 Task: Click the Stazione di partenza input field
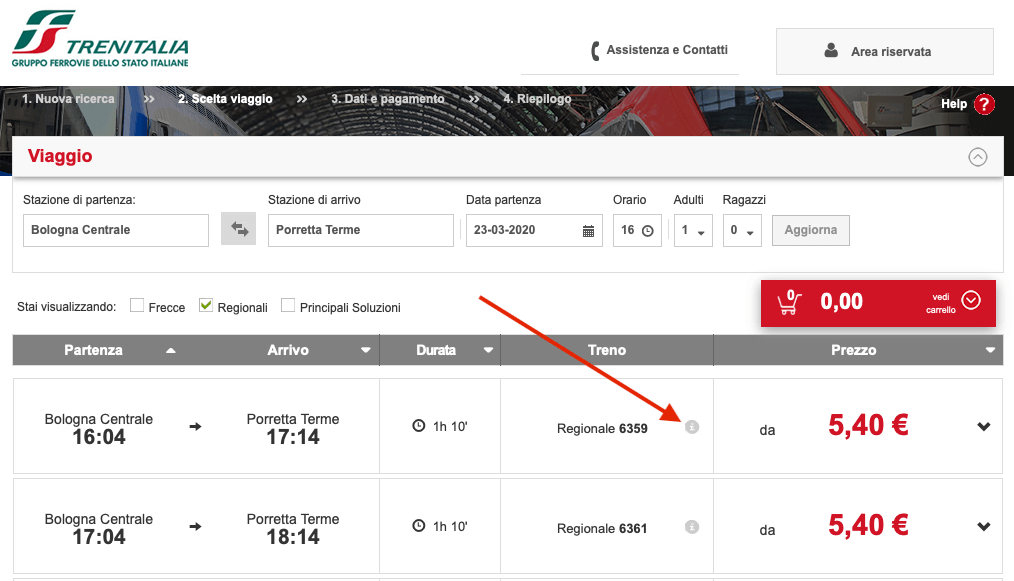pos(116,230)
